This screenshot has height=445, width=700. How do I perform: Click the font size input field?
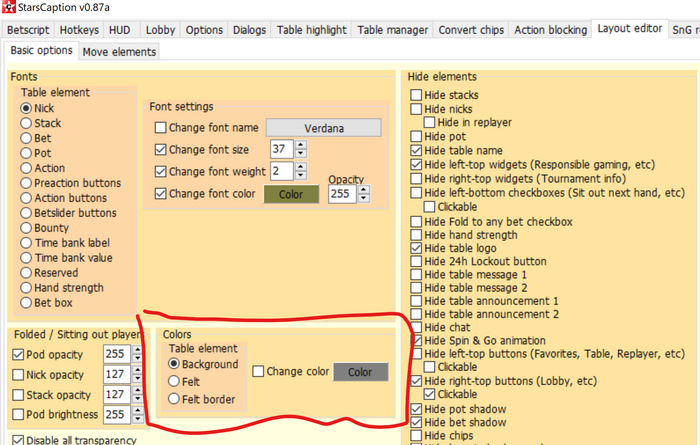coord(281,149)
